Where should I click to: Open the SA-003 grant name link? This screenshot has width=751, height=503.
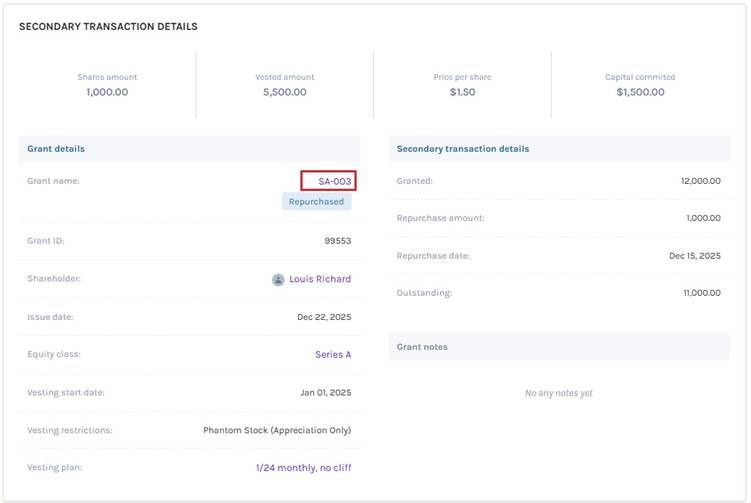pos(334,181)
